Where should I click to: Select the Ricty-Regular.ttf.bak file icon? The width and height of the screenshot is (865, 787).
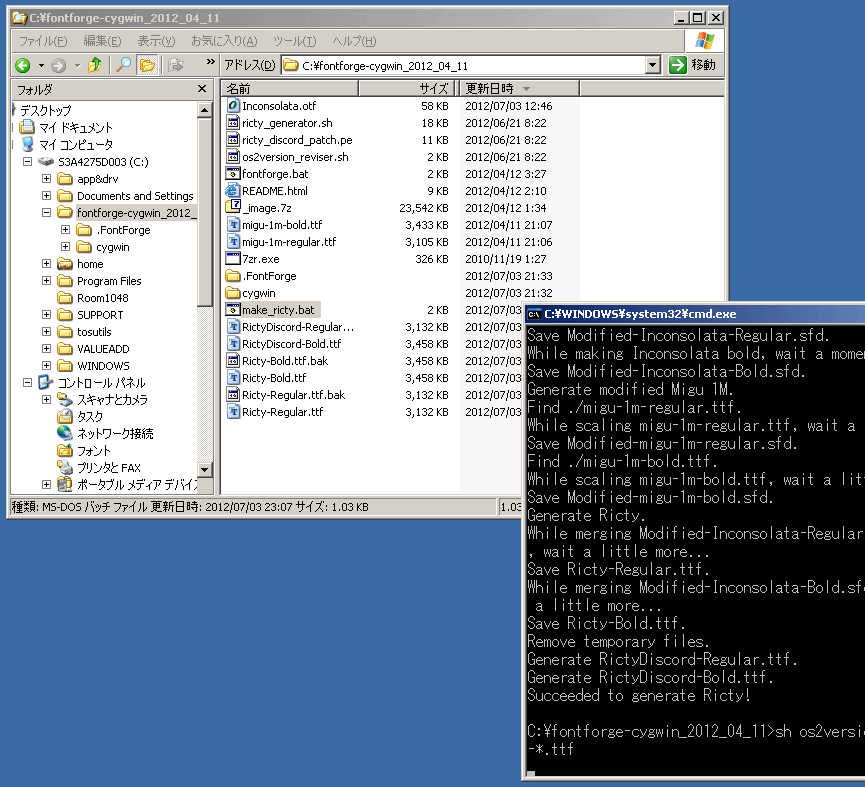tap(233, 395)
